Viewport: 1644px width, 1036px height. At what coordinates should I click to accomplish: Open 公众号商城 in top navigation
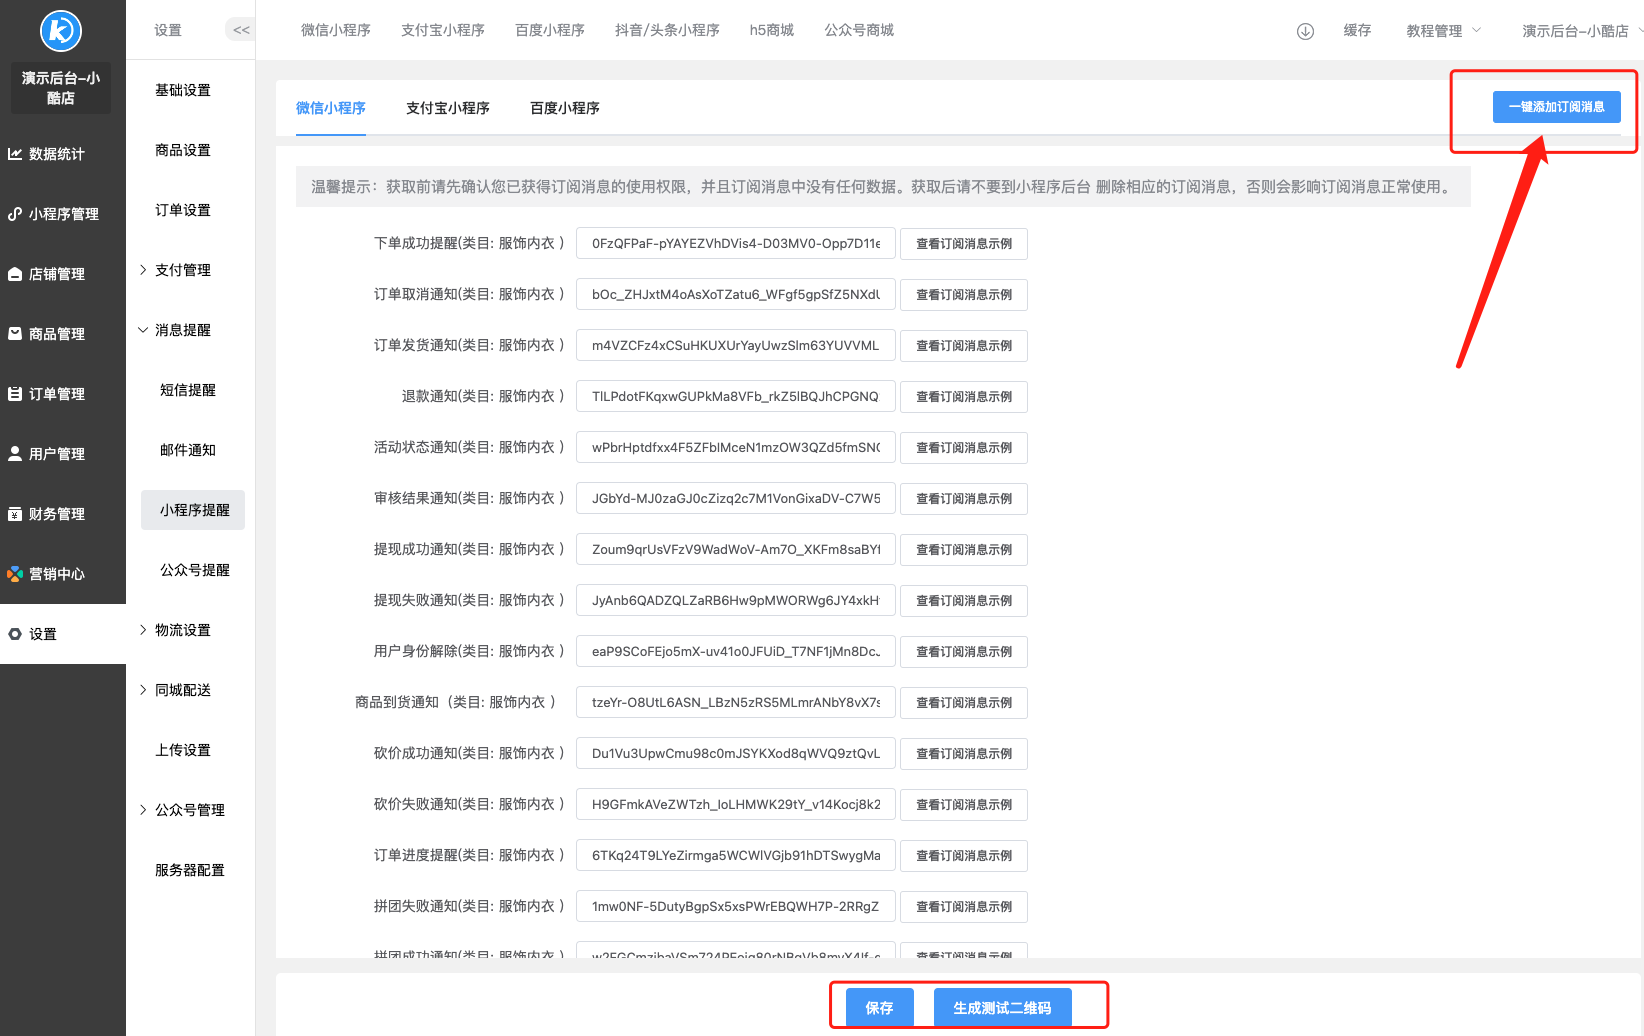(859, 30)
